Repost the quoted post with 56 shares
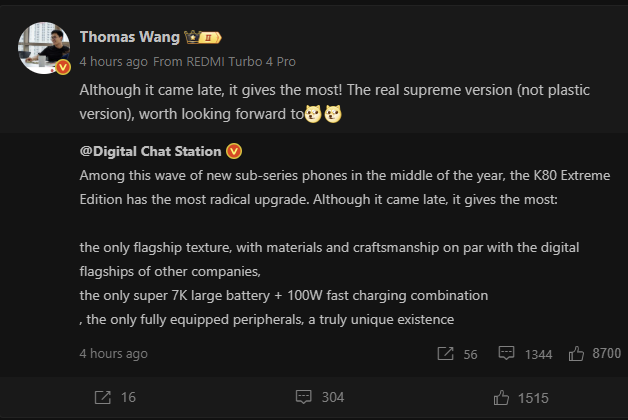628x420 pixels. click(x=457, y=354)
